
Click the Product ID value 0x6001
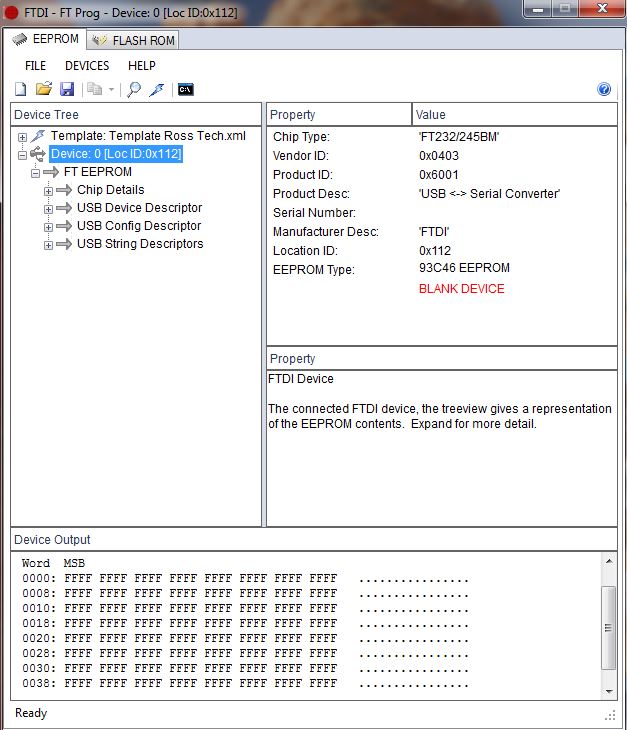click(x=439, y=175)
